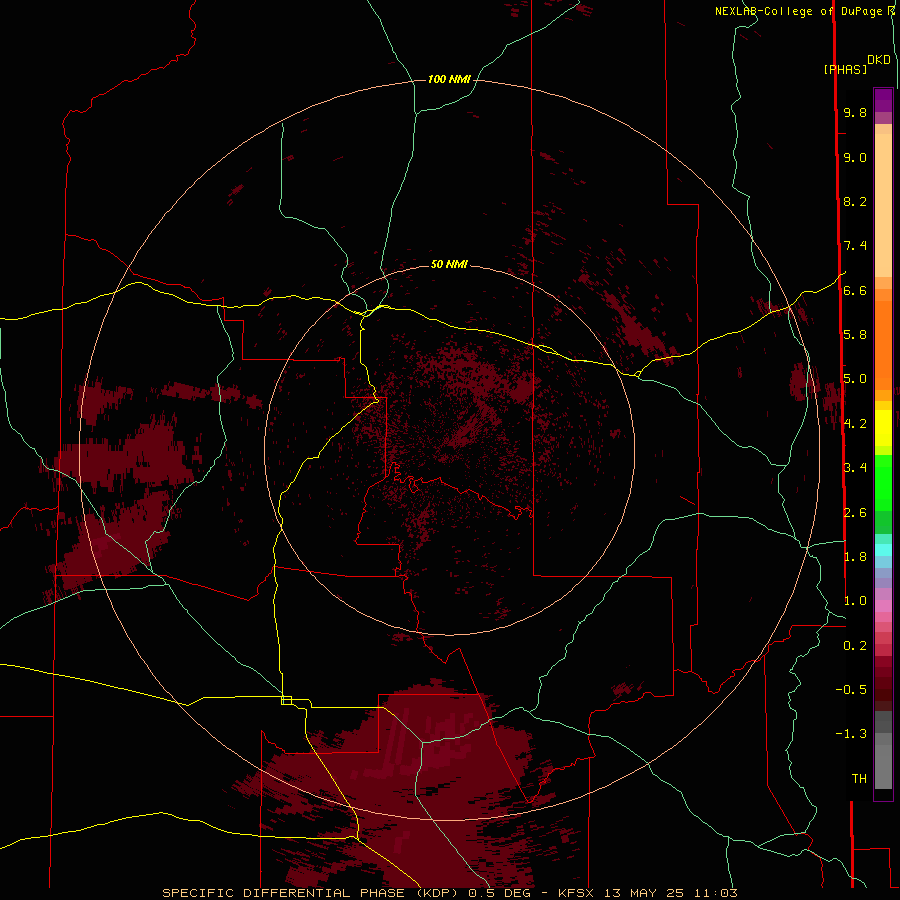The image size is (900, 900).
Task: Select the NEXLAB-College of DuPage header text
Action: 798,11
